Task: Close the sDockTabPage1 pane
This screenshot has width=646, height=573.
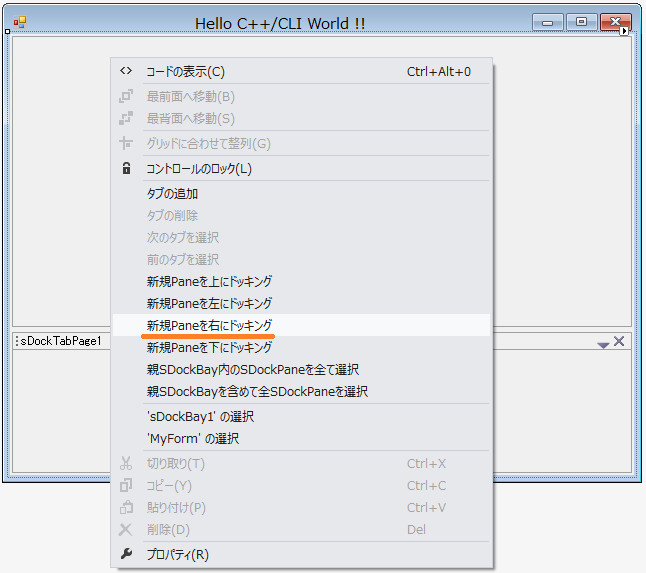Action: (x=619, y=341)
